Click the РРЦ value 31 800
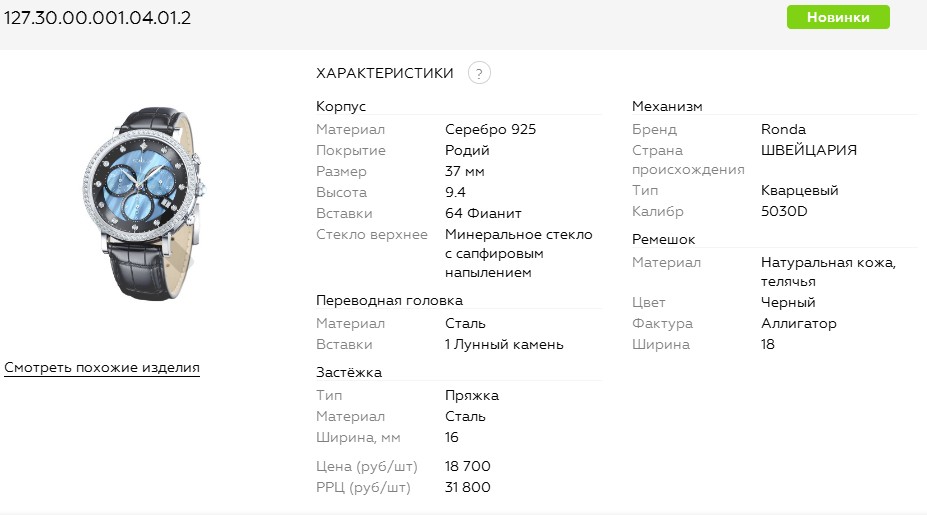Image resolution: width=927 pixels, height=515 pixels. (468, 487)
